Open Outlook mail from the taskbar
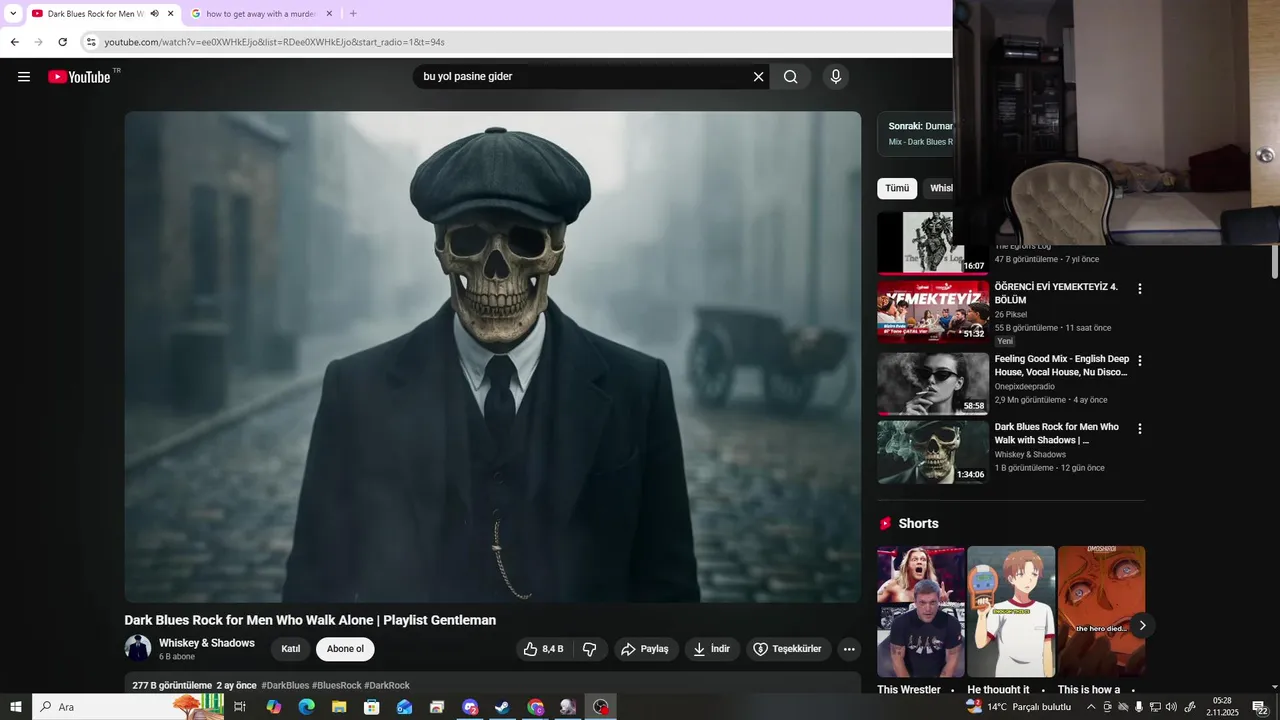The image size is (1280, 720). coord(404,707)
